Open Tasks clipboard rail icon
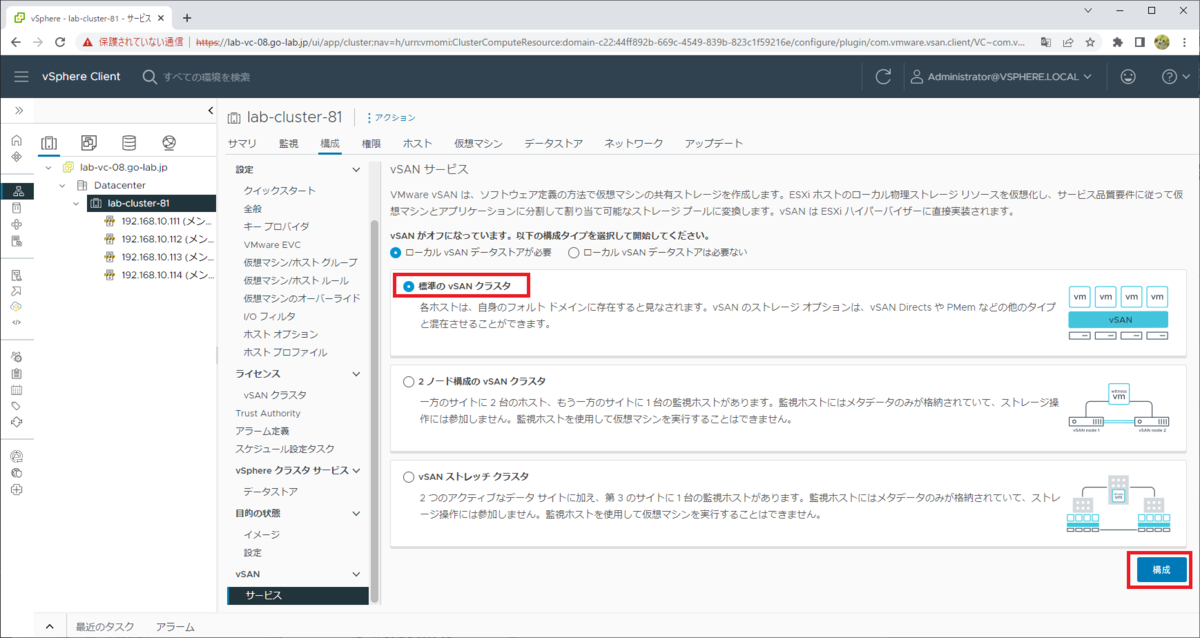 tap(16, 373)
